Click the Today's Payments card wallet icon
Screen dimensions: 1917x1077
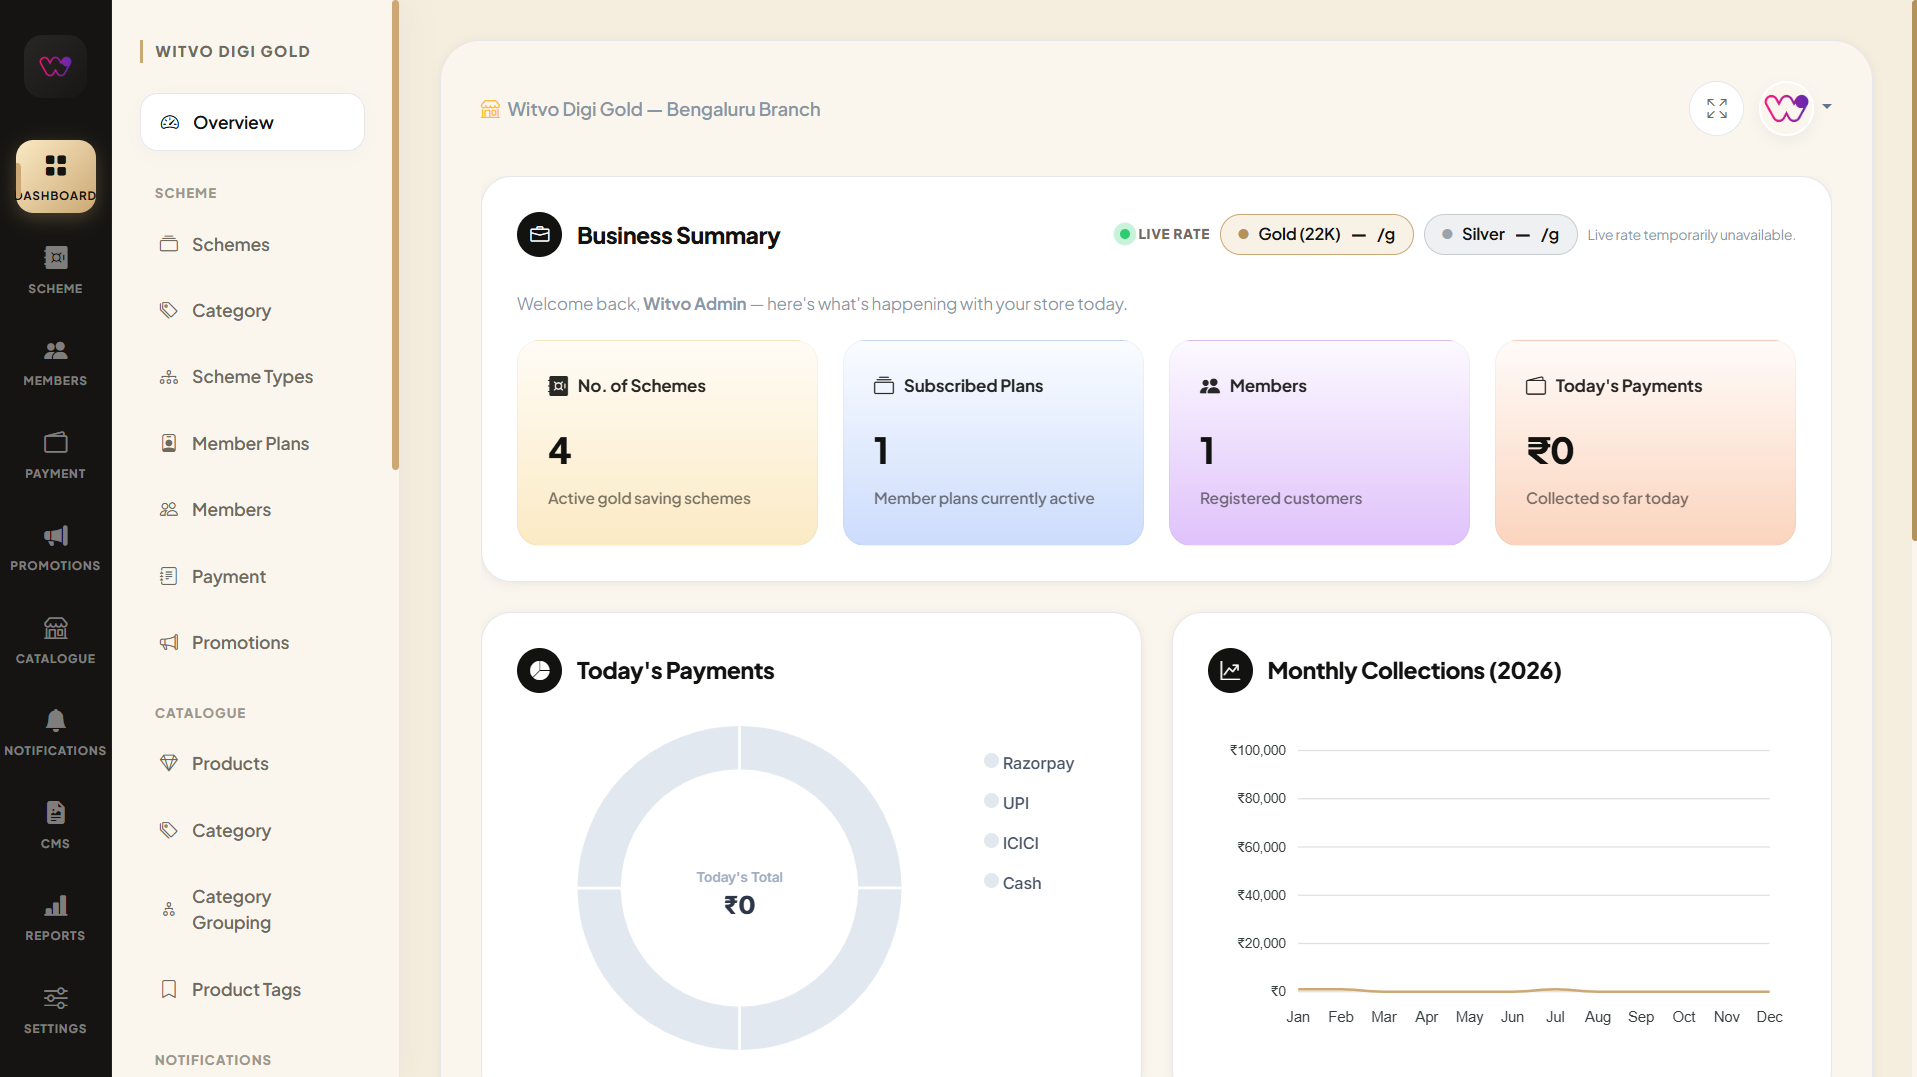1536,386
